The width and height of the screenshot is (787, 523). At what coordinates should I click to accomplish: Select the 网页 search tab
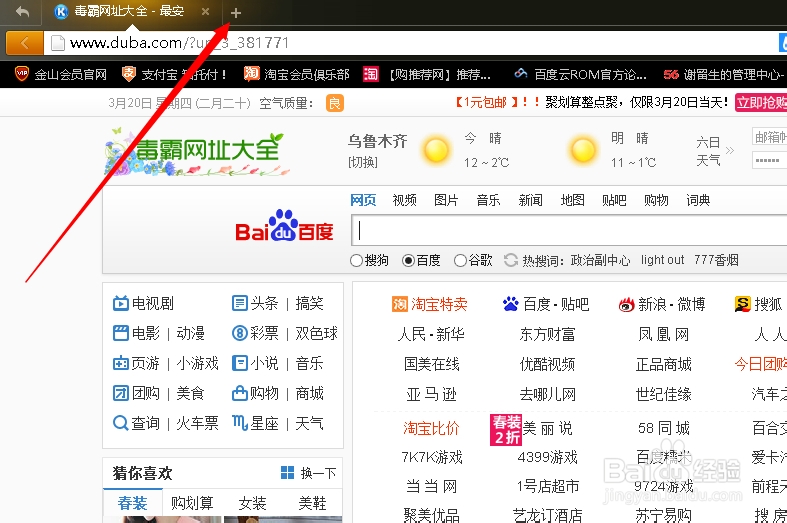[x=363, y=200]
